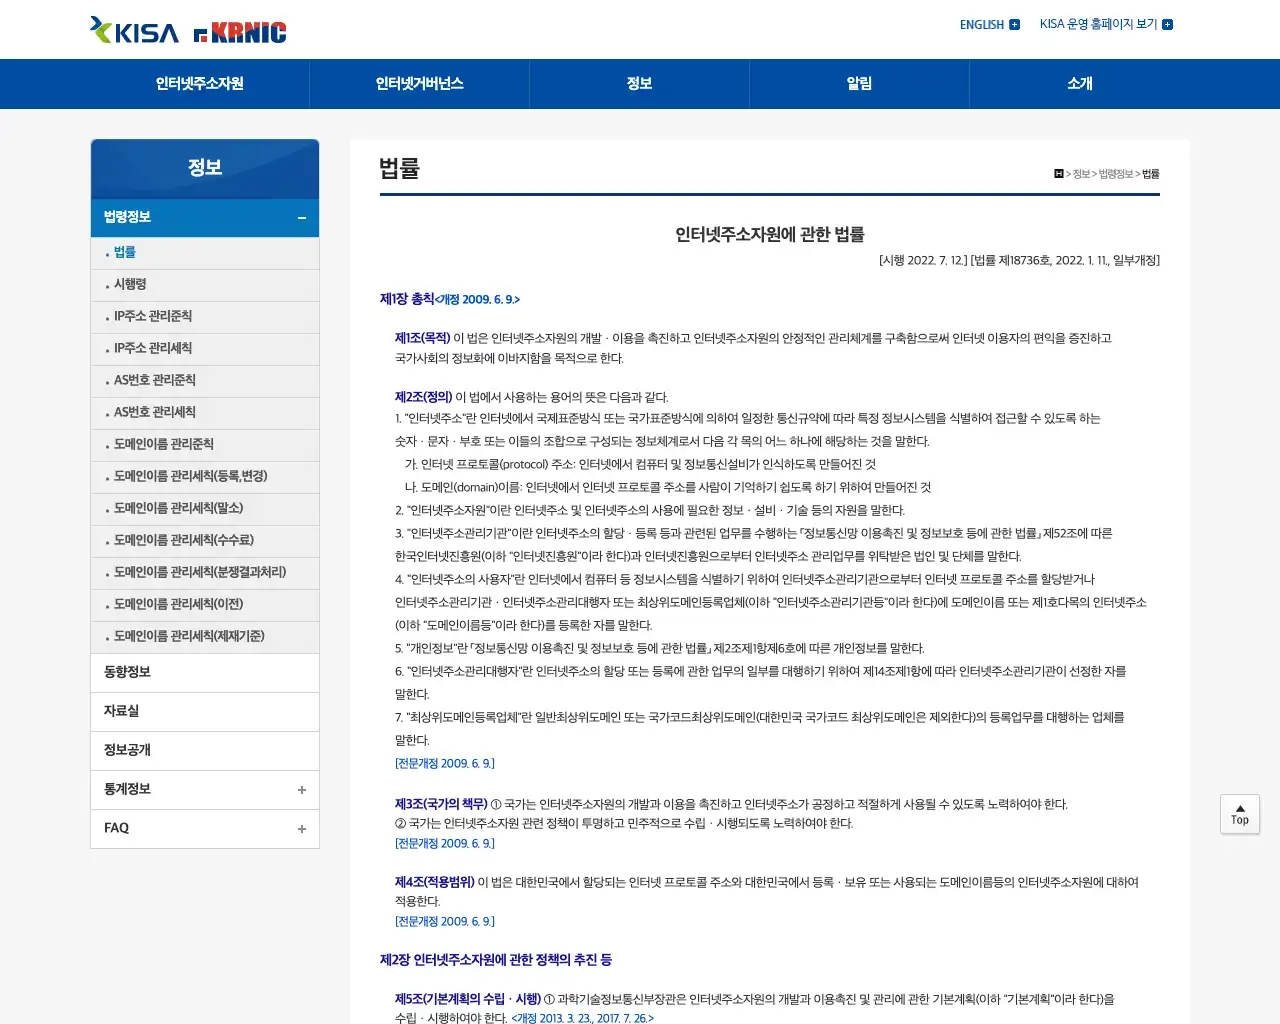This screenshot has height=1024, width=1280.
Task: Open KISA 운영 홈페이지 보기 link
Action: 1098,24
